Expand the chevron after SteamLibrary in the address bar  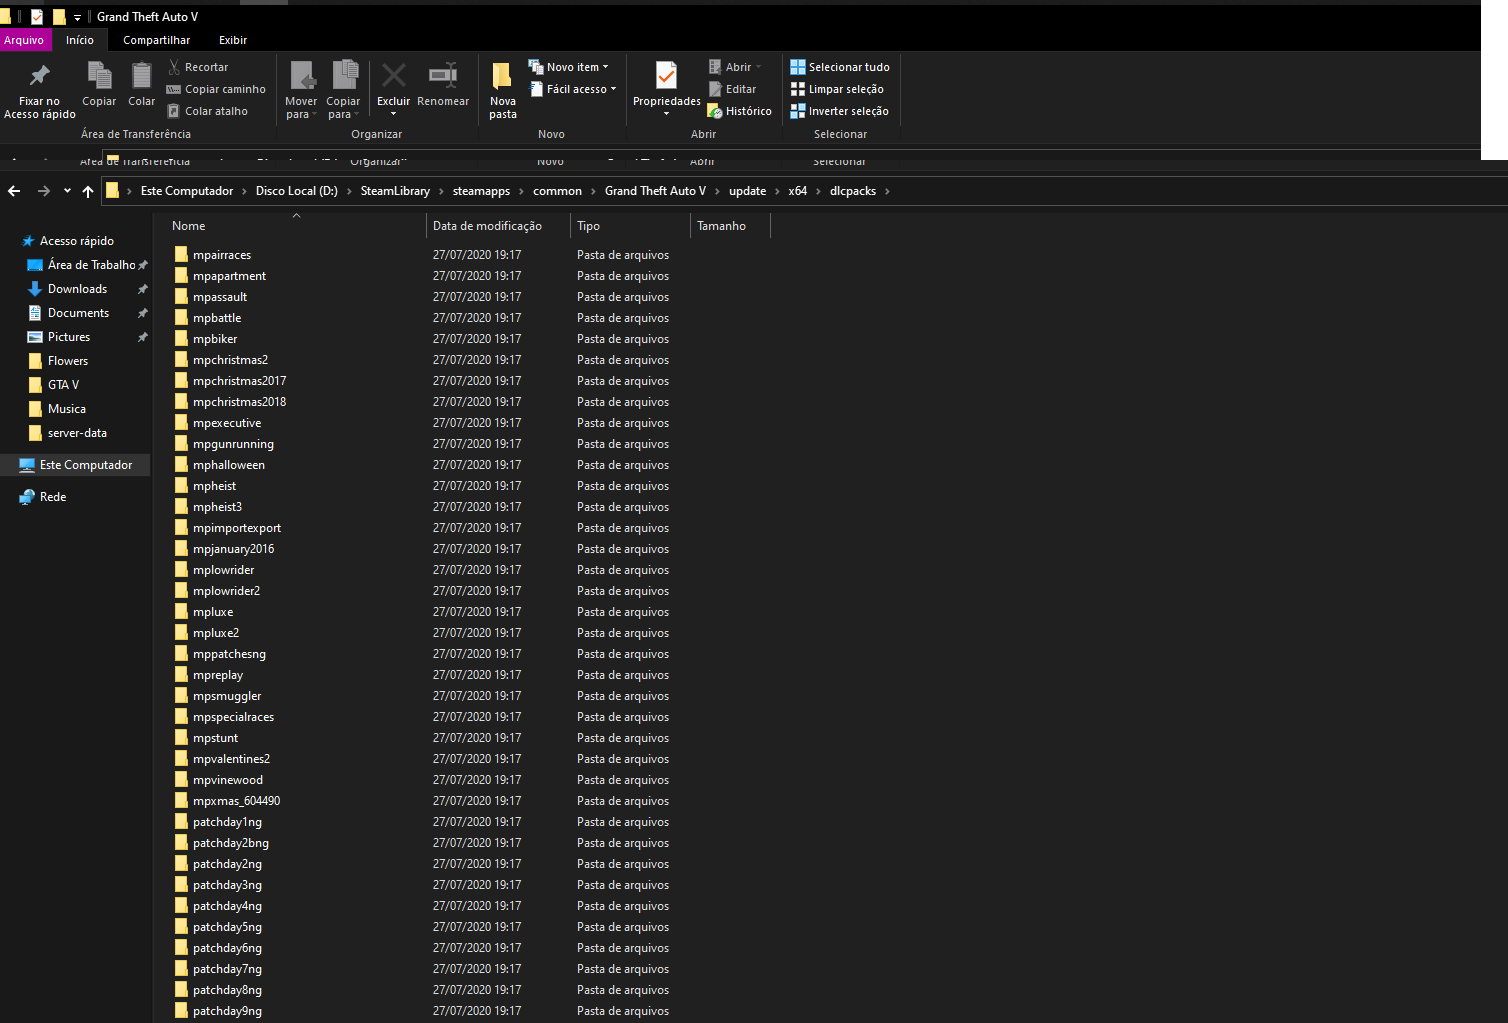[x=441, y=191]
